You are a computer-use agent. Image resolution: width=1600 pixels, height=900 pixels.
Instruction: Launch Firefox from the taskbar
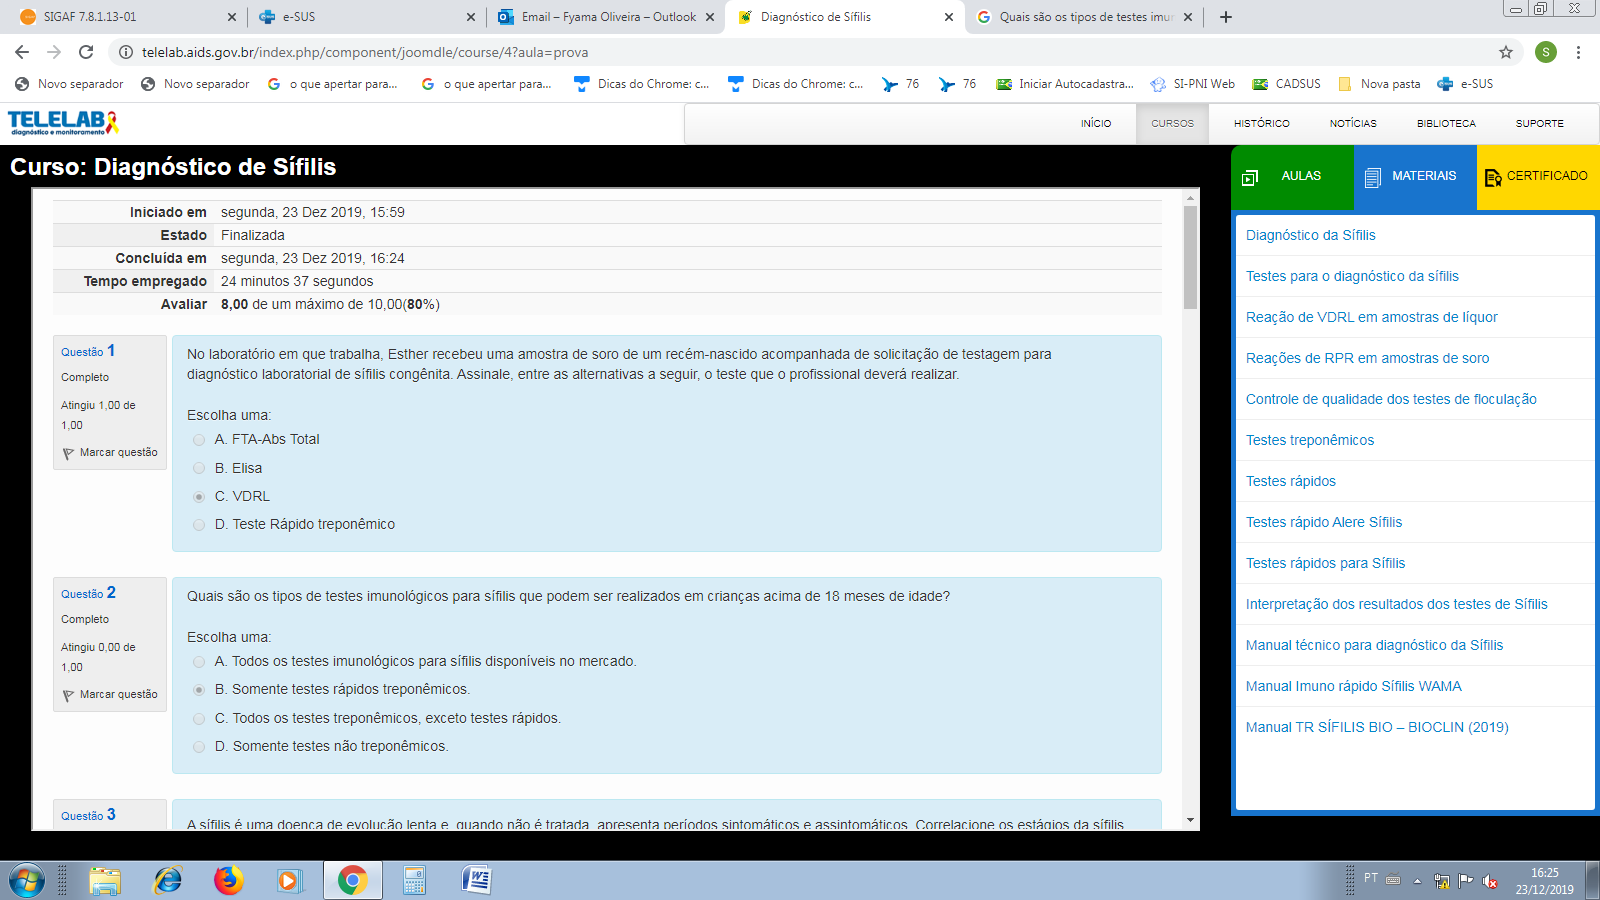click(x=228, y=881)
